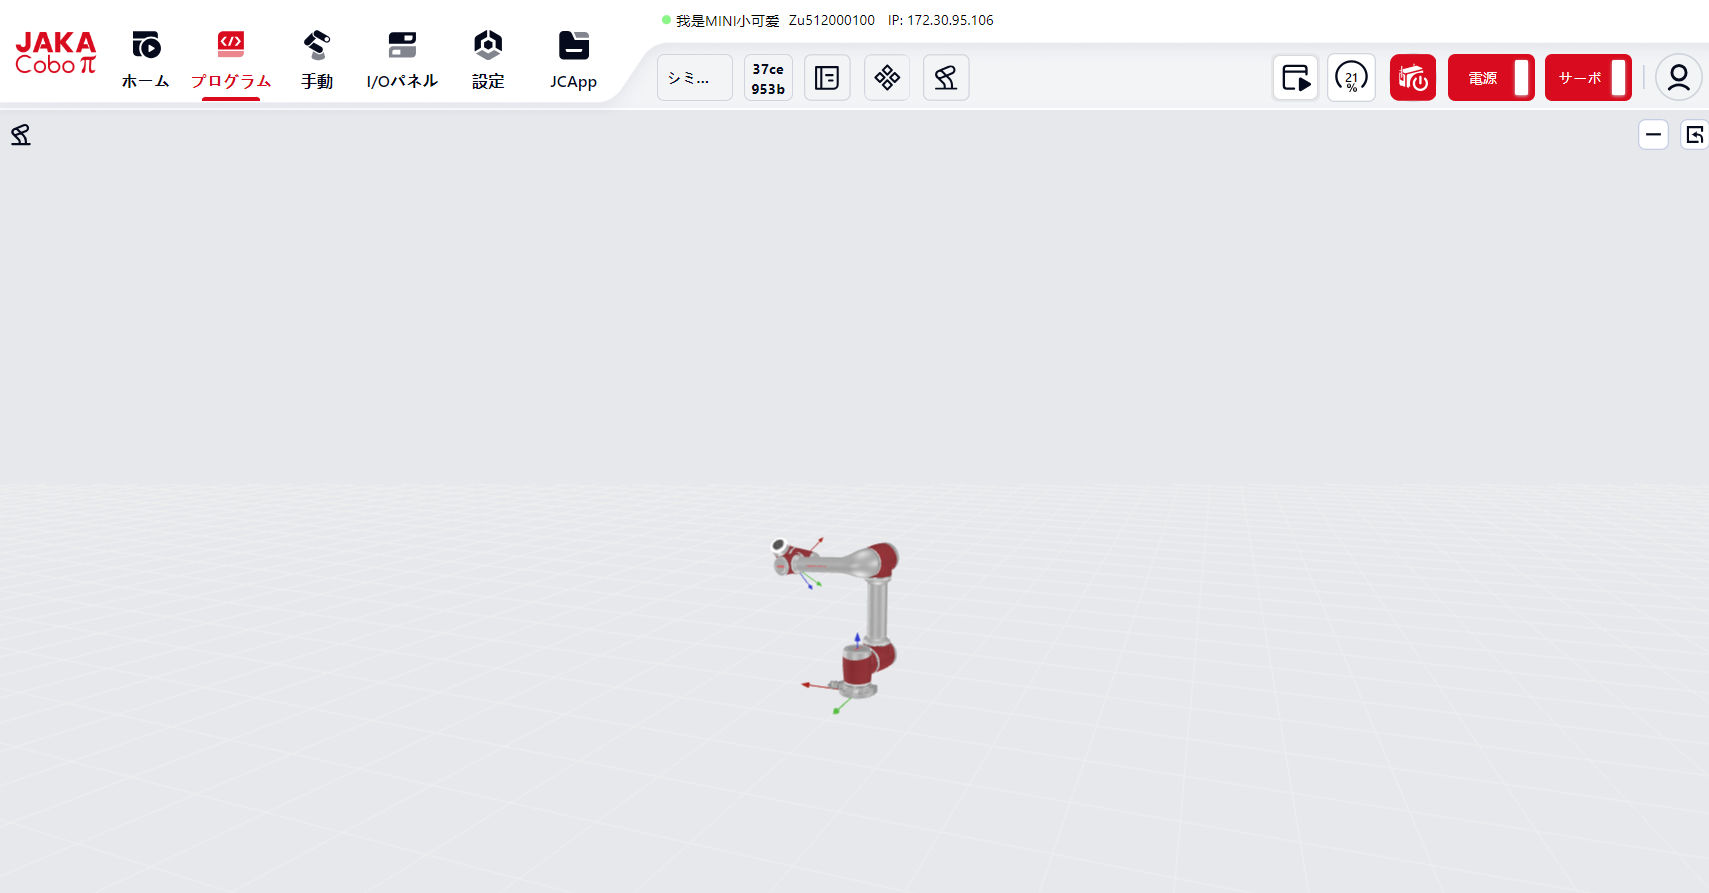Toggle the サーボ (Servo) switch
This screenshot has width=1709, height=893.
pos(1588,78)
